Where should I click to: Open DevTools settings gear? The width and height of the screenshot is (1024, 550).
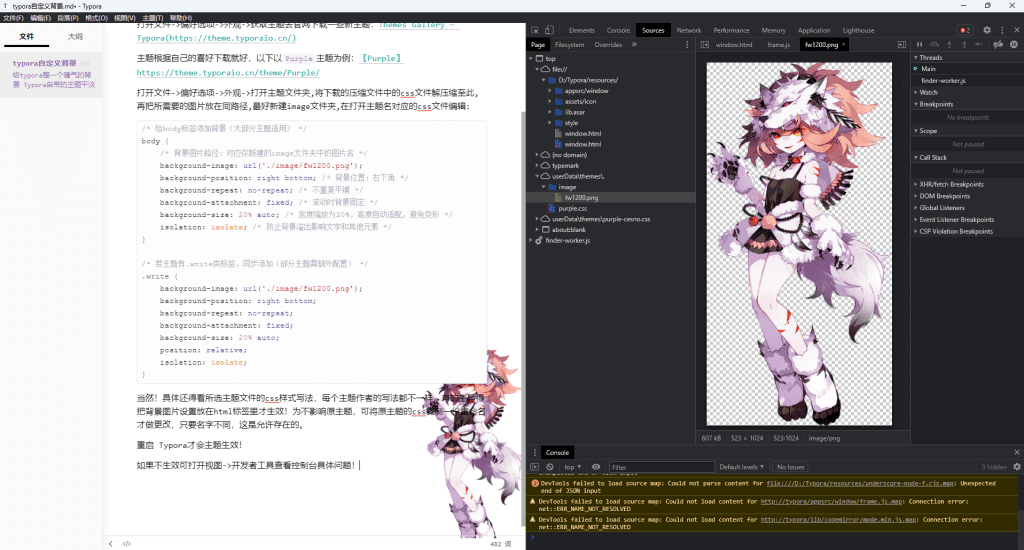point(987,31)
